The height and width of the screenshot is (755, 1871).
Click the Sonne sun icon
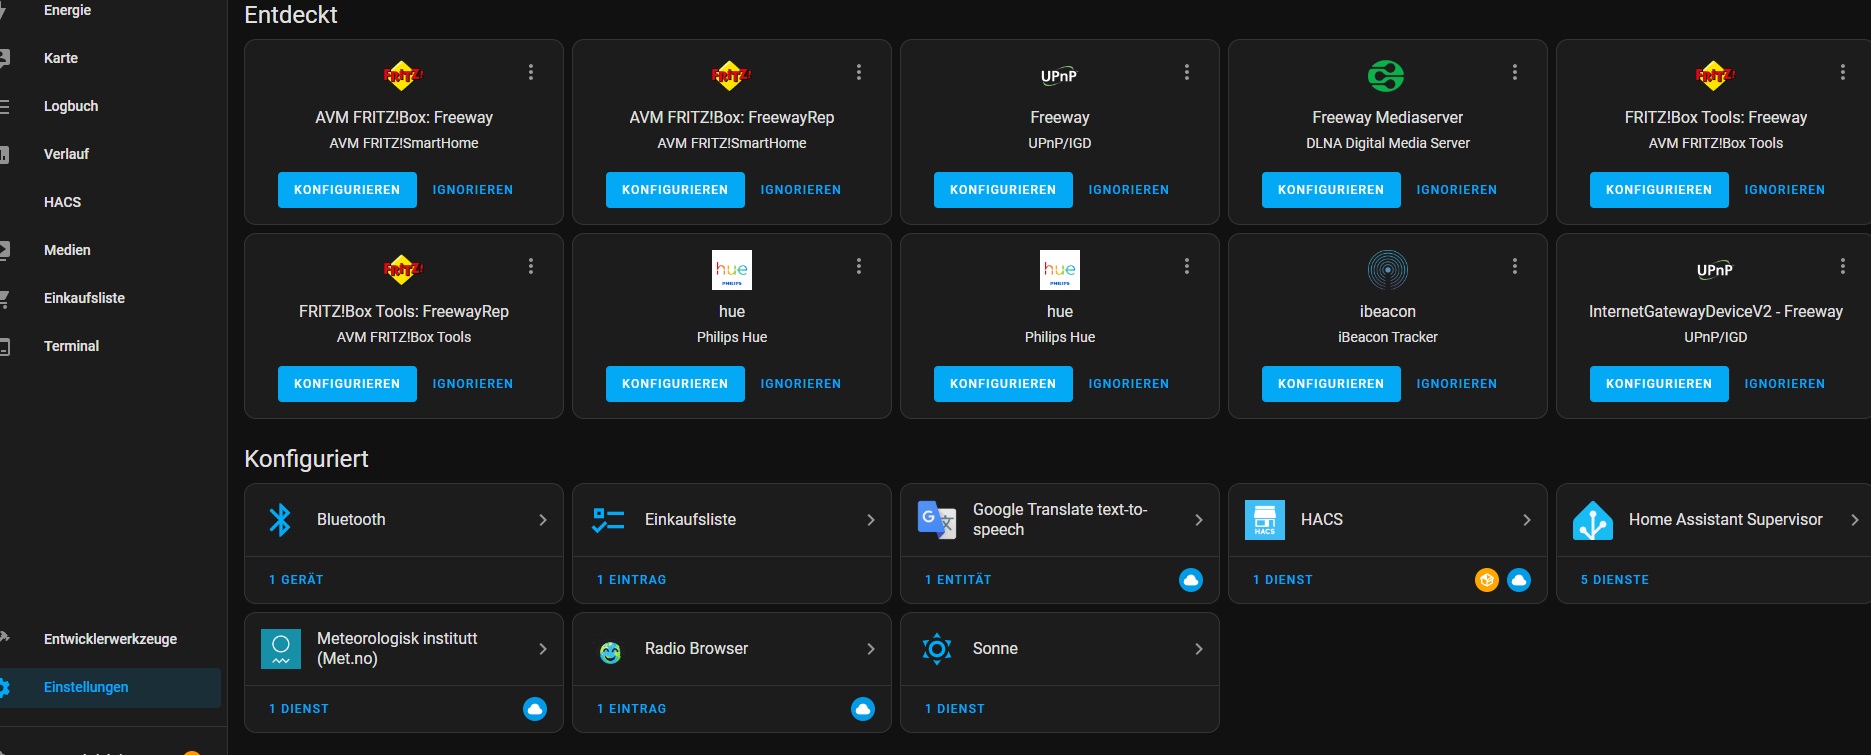click(x=937, y=649)
